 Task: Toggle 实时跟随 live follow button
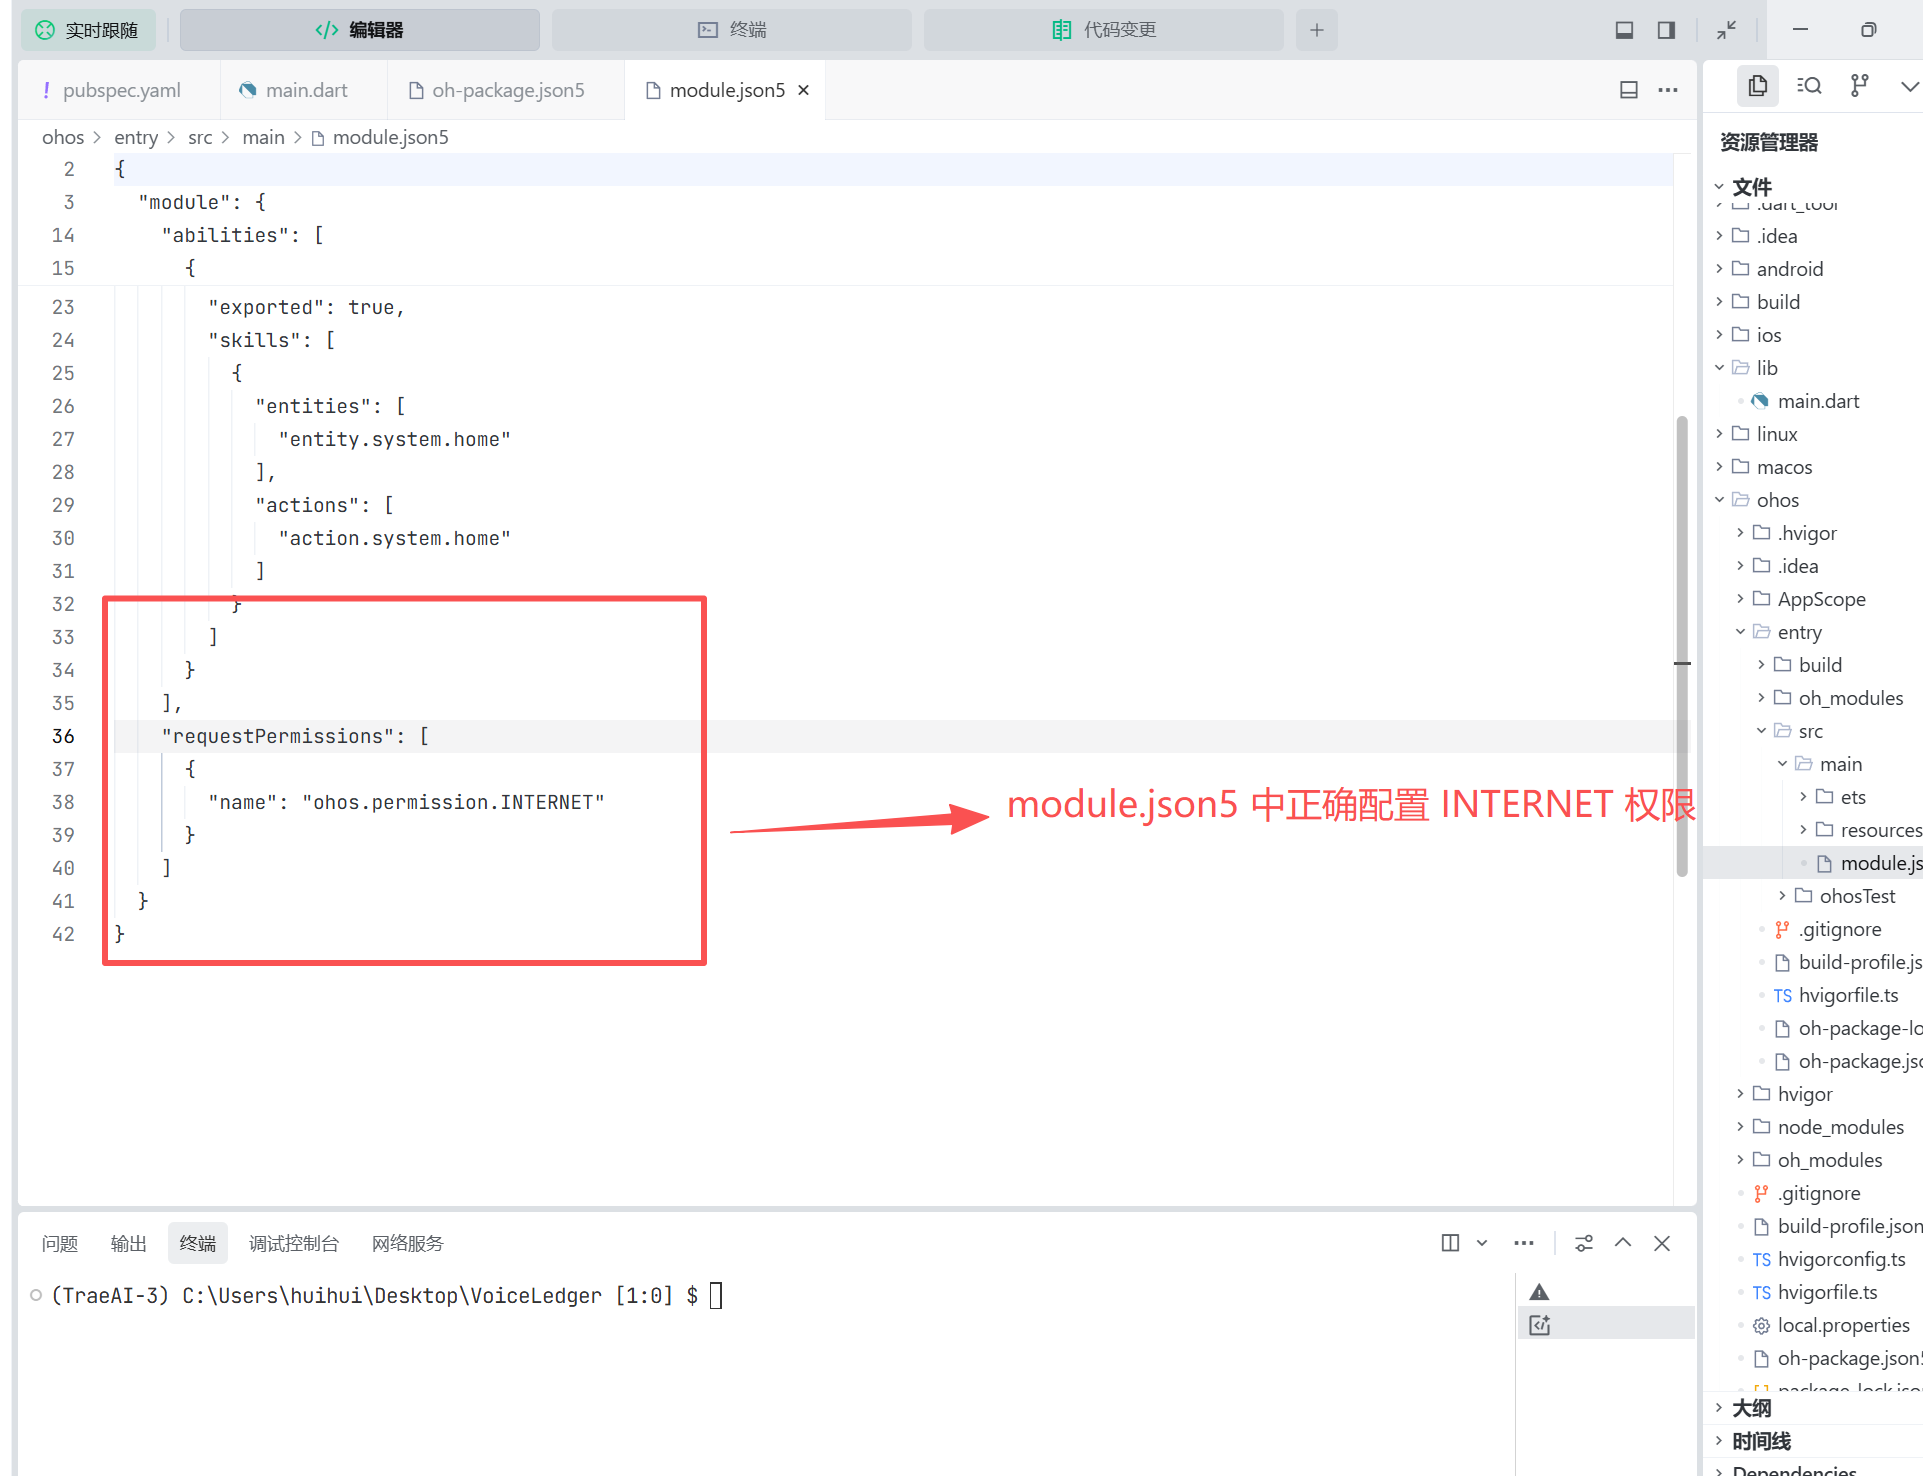(x=88, y=30)
